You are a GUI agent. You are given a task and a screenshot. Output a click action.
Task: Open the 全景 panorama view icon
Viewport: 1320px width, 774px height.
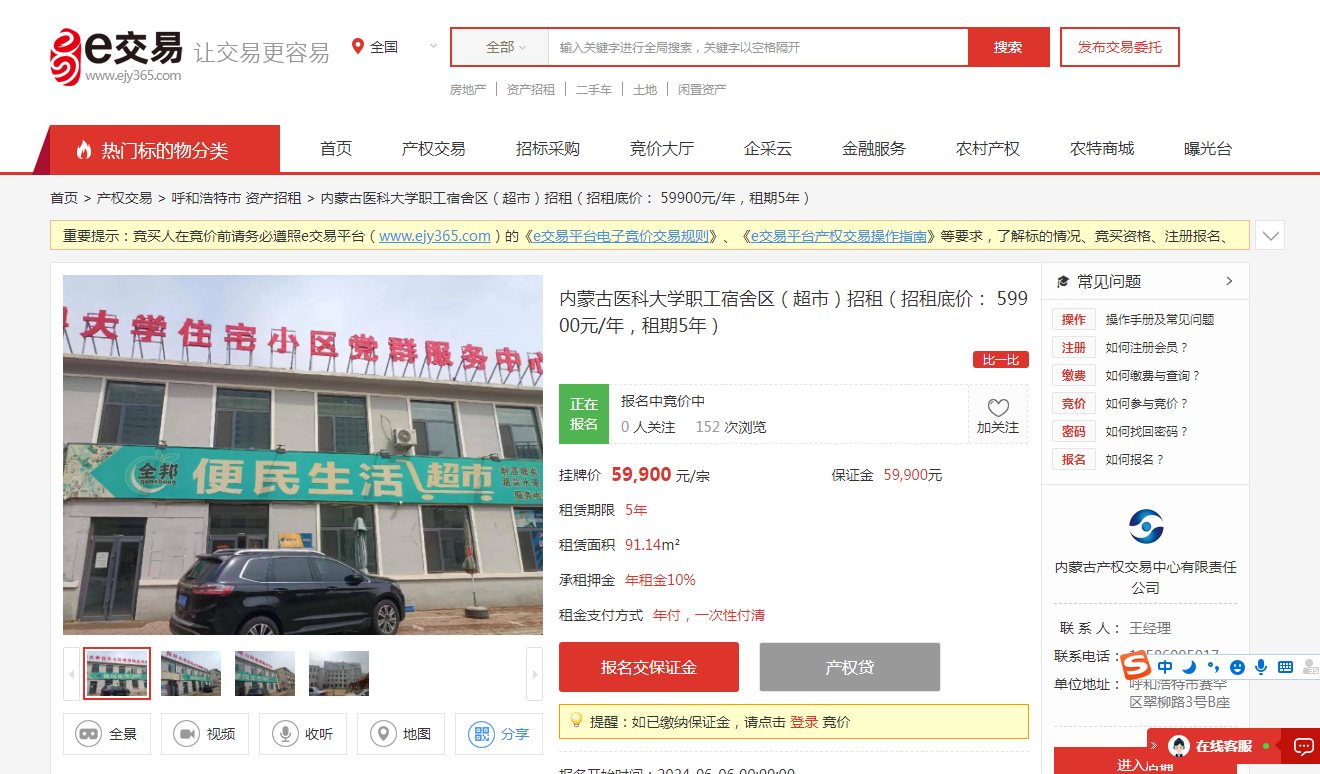click(x=89, y=734)
